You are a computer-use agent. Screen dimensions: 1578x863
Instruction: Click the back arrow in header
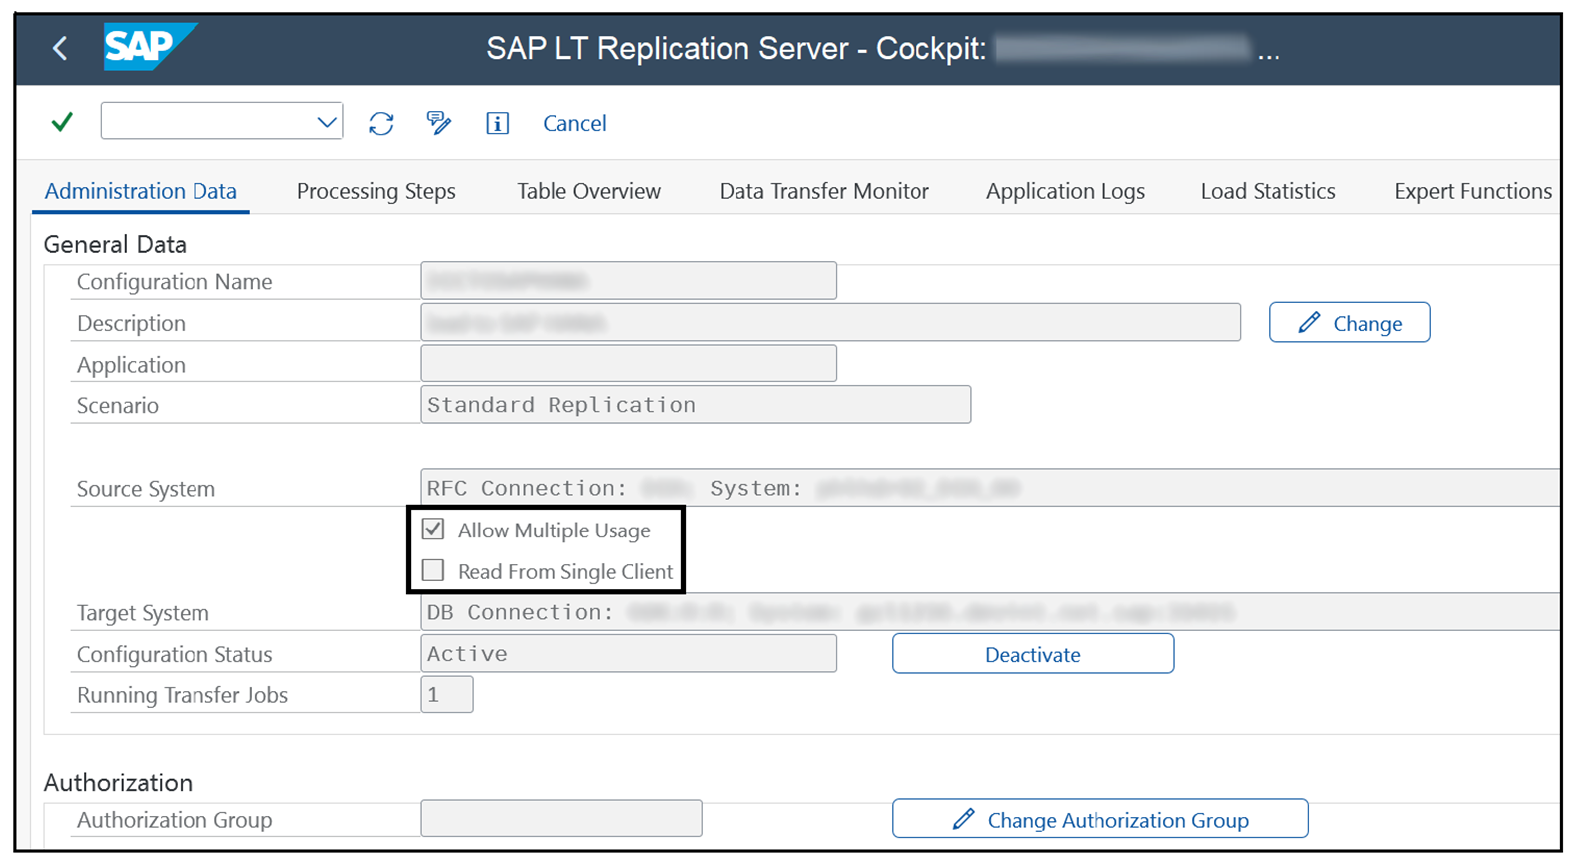pos(61,48)
